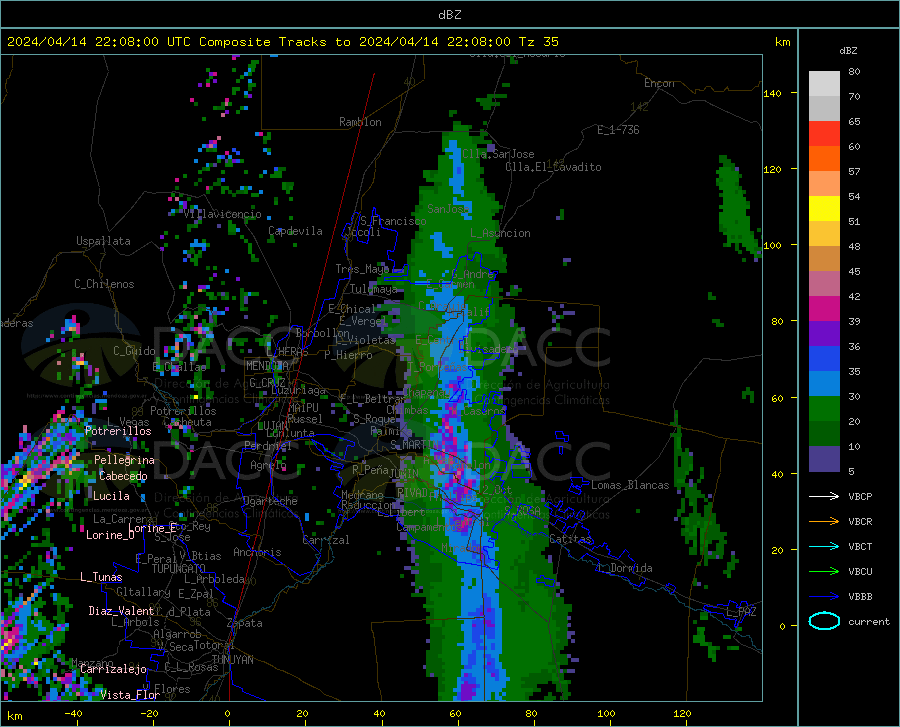Click the 'Ugarteche' label
This screenshot has width=900, height=727.
coord(270,501)
